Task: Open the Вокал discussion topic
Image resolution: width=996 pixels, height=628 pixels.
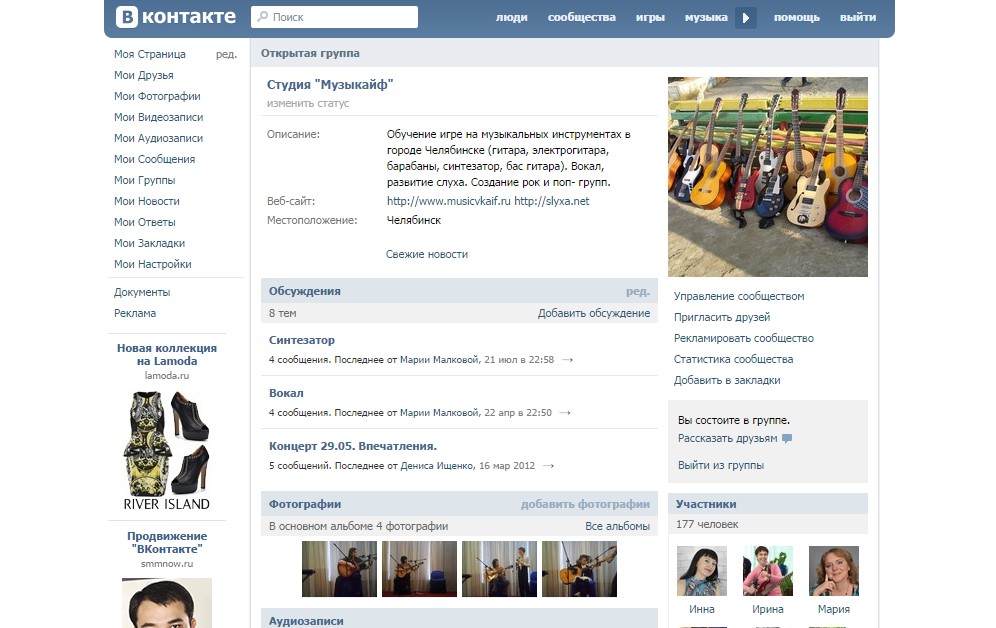Action: pos(286,393)
